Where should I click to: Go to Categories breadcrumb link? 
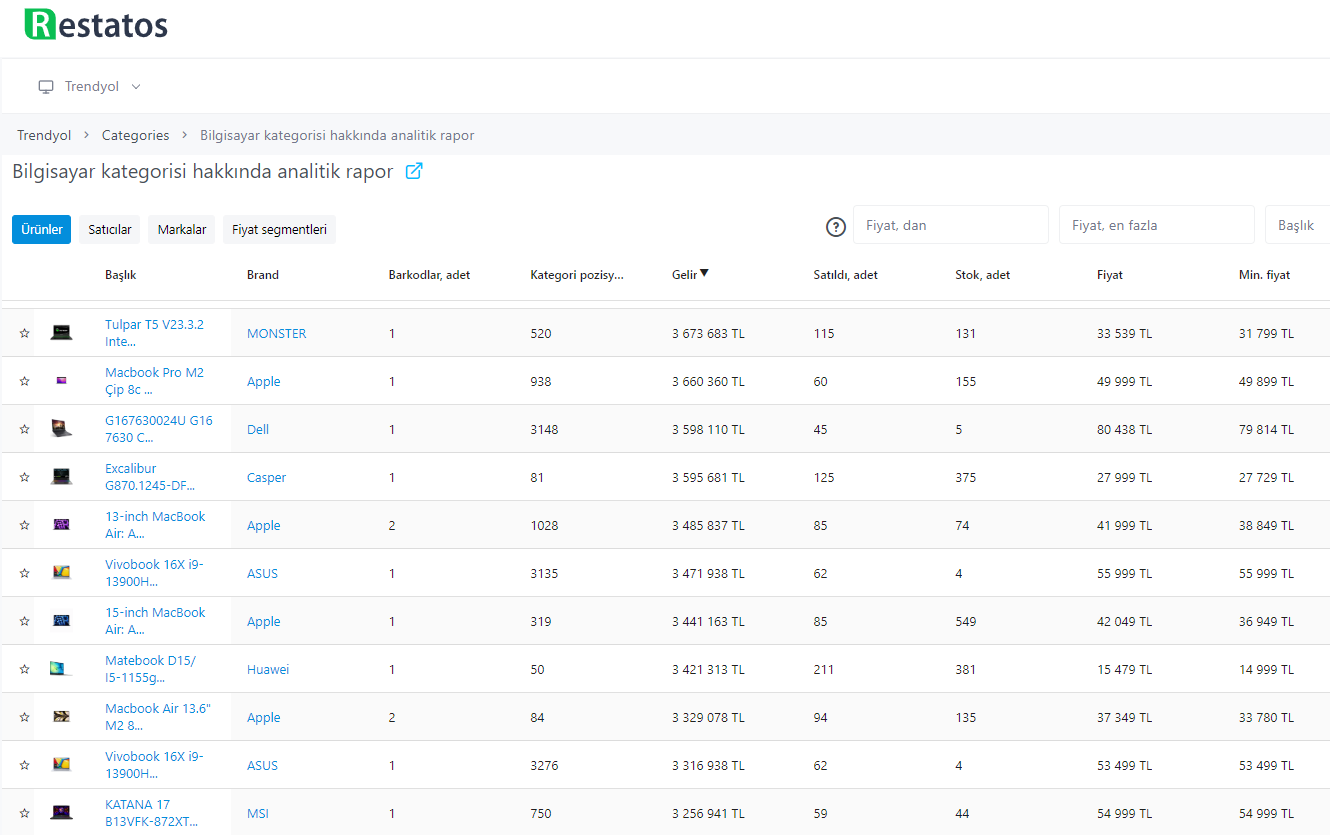[136, 135]
